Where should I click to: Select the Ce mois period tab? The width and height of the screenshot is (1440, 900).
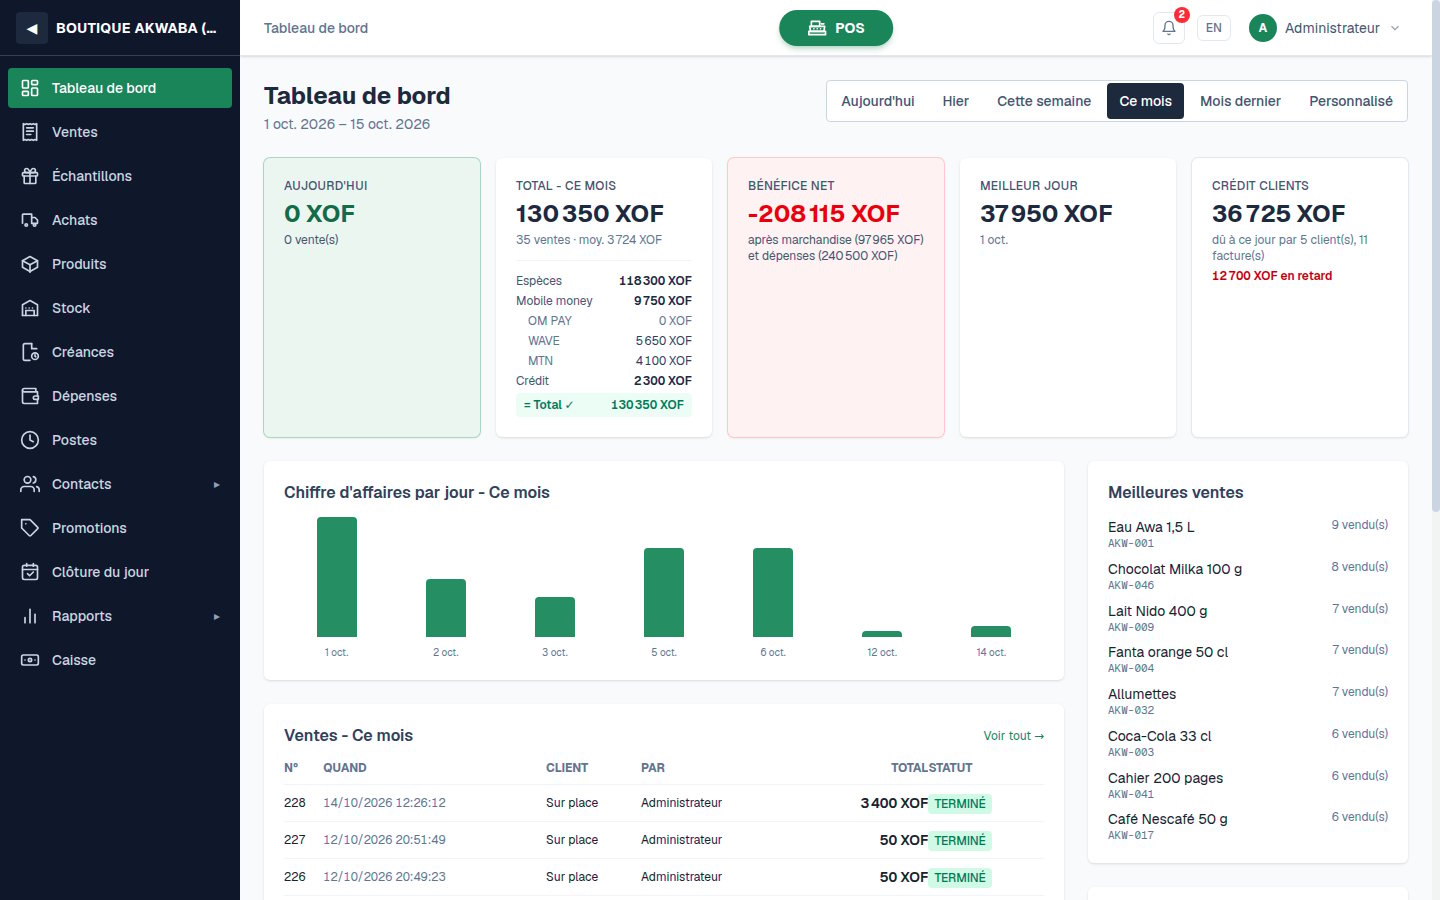coord(1145,101)
